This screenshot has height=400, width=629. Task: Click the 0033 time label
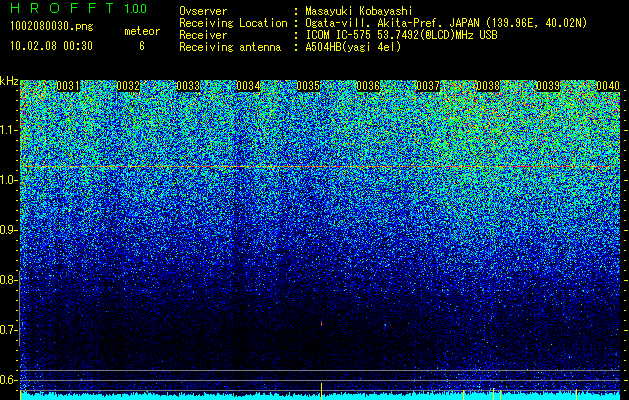pos(188,86)
